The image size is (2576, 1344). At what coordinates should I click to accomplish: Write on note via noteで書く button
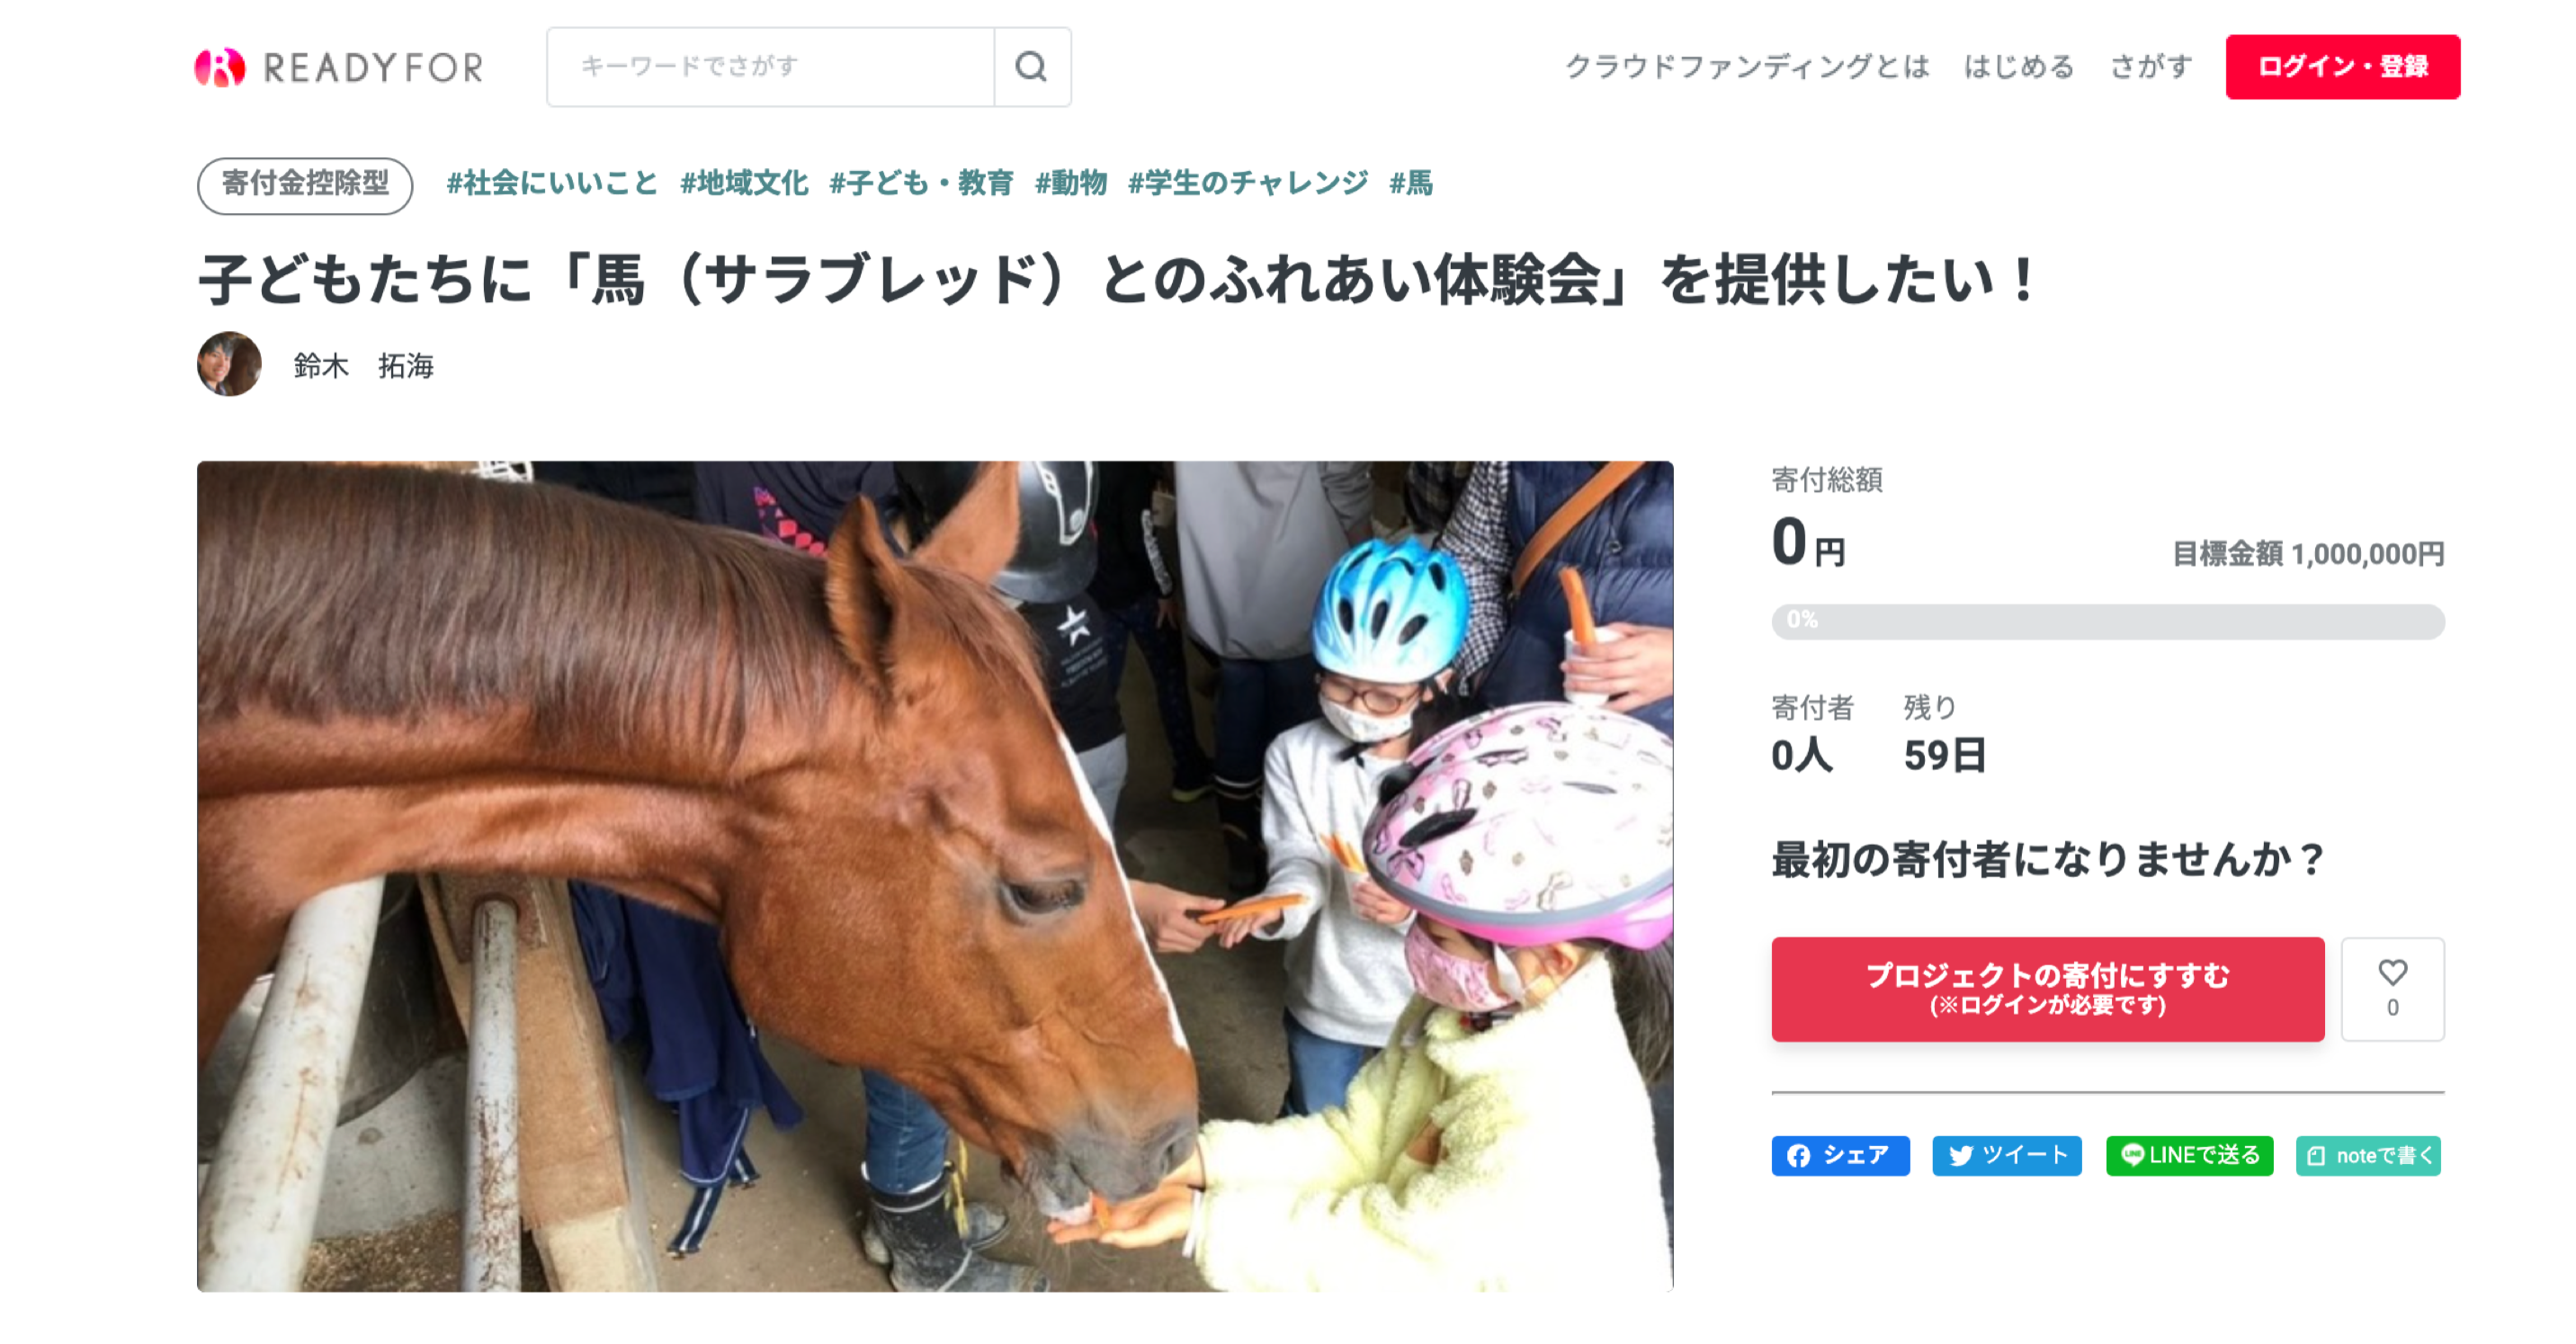click(2369, 1155)
